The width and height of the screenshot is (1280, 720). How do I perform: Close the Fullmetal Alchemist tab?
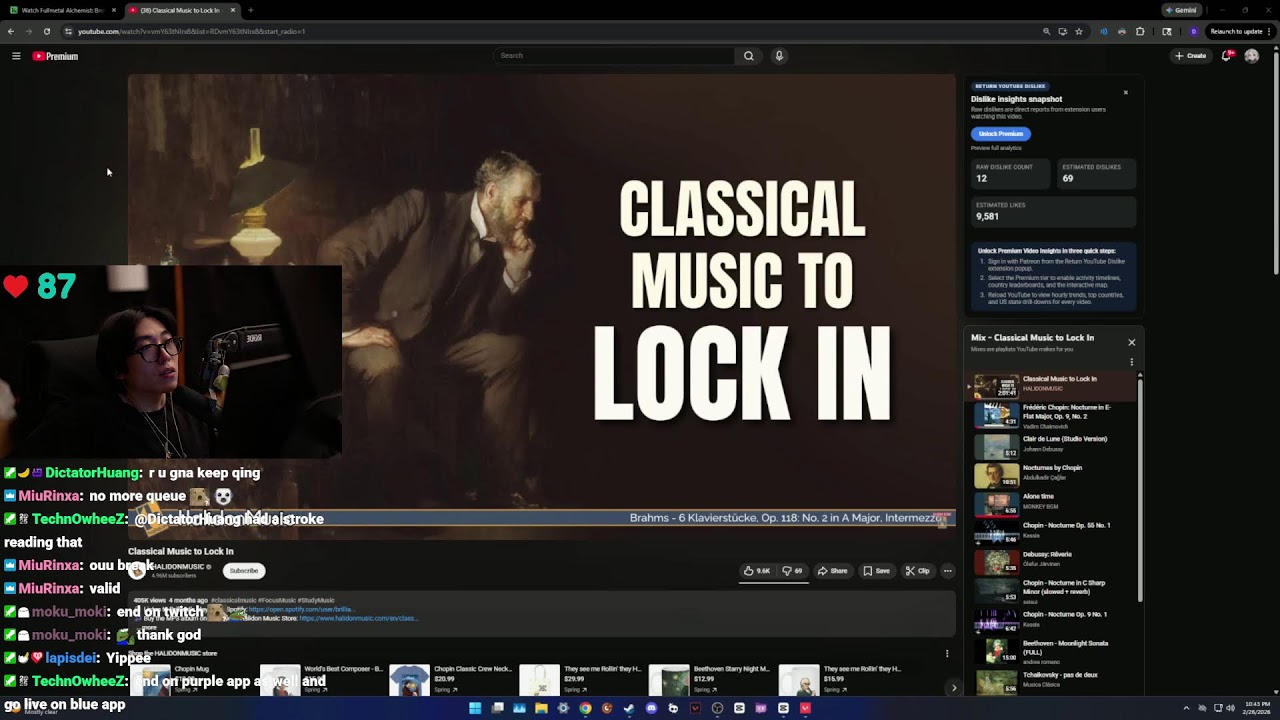click(x=114, y=10)
